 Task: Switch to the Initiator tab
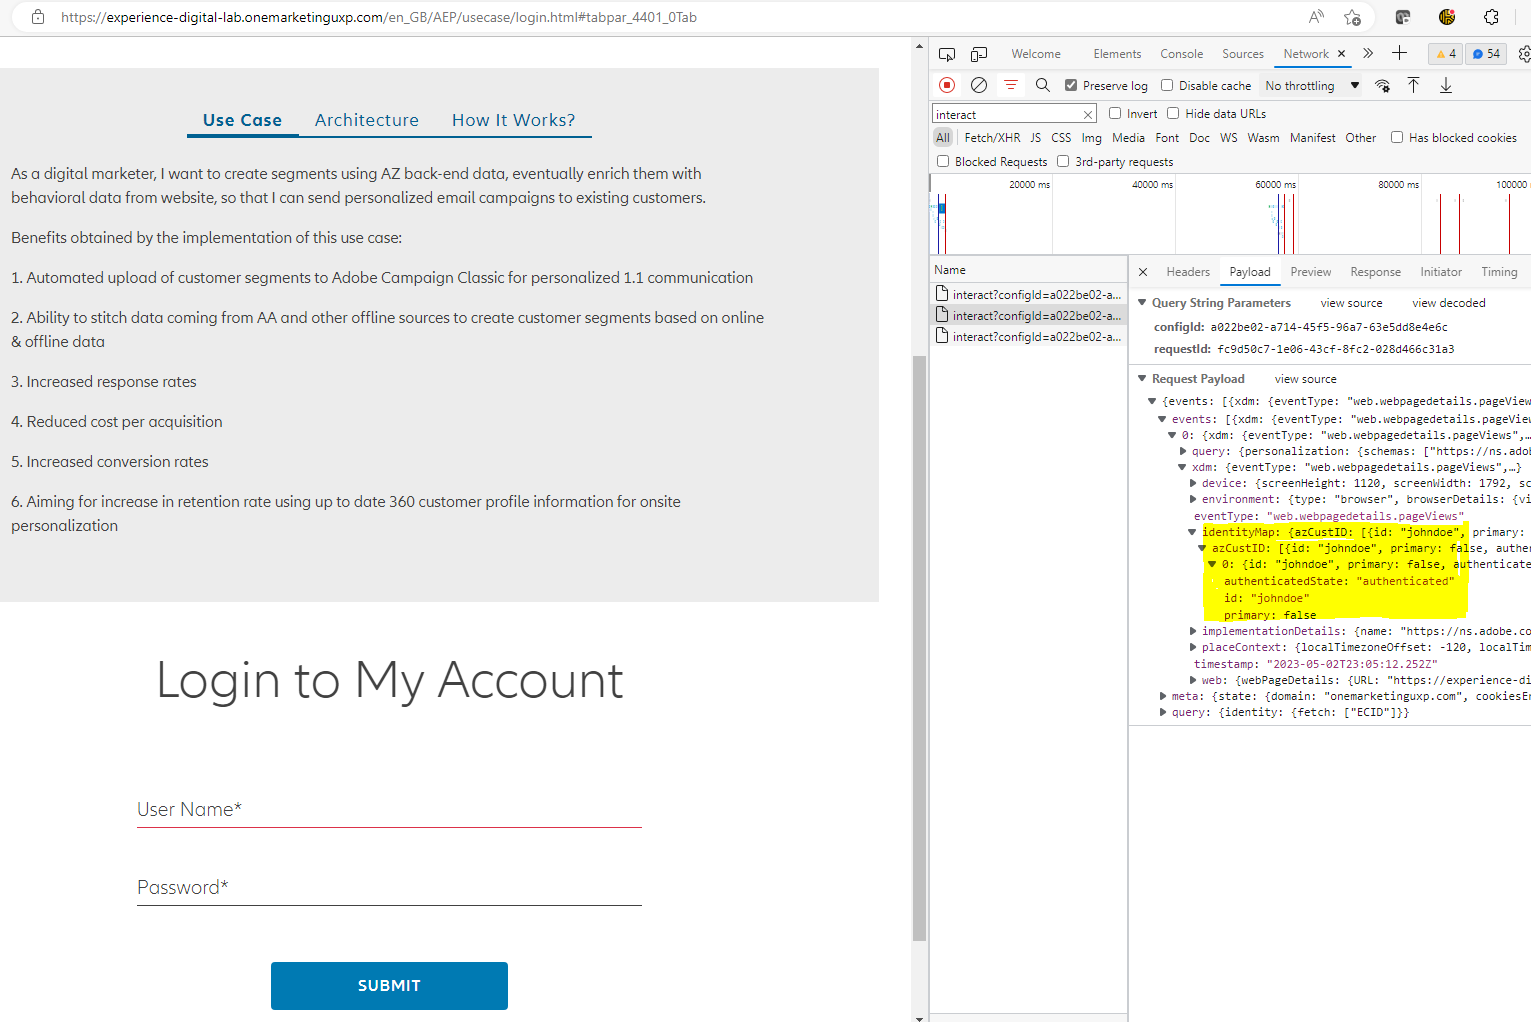click(x=1441, y=272)
